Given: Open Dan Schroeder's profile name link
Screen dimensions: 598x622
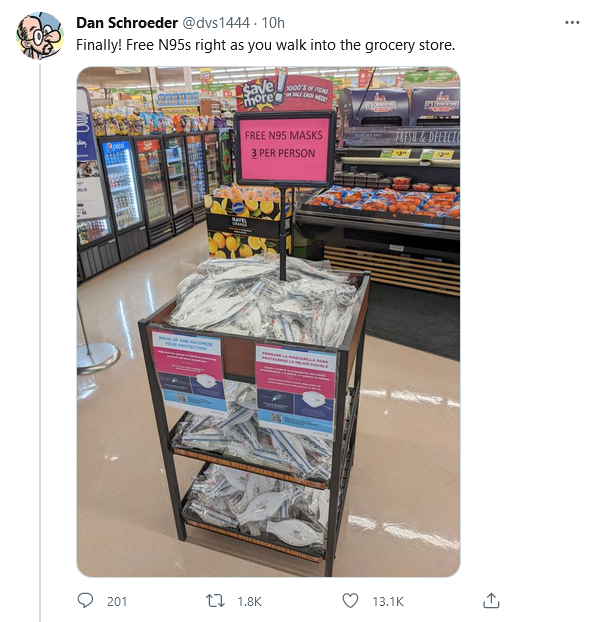Looking at the screenshot, I should [127, 23].
